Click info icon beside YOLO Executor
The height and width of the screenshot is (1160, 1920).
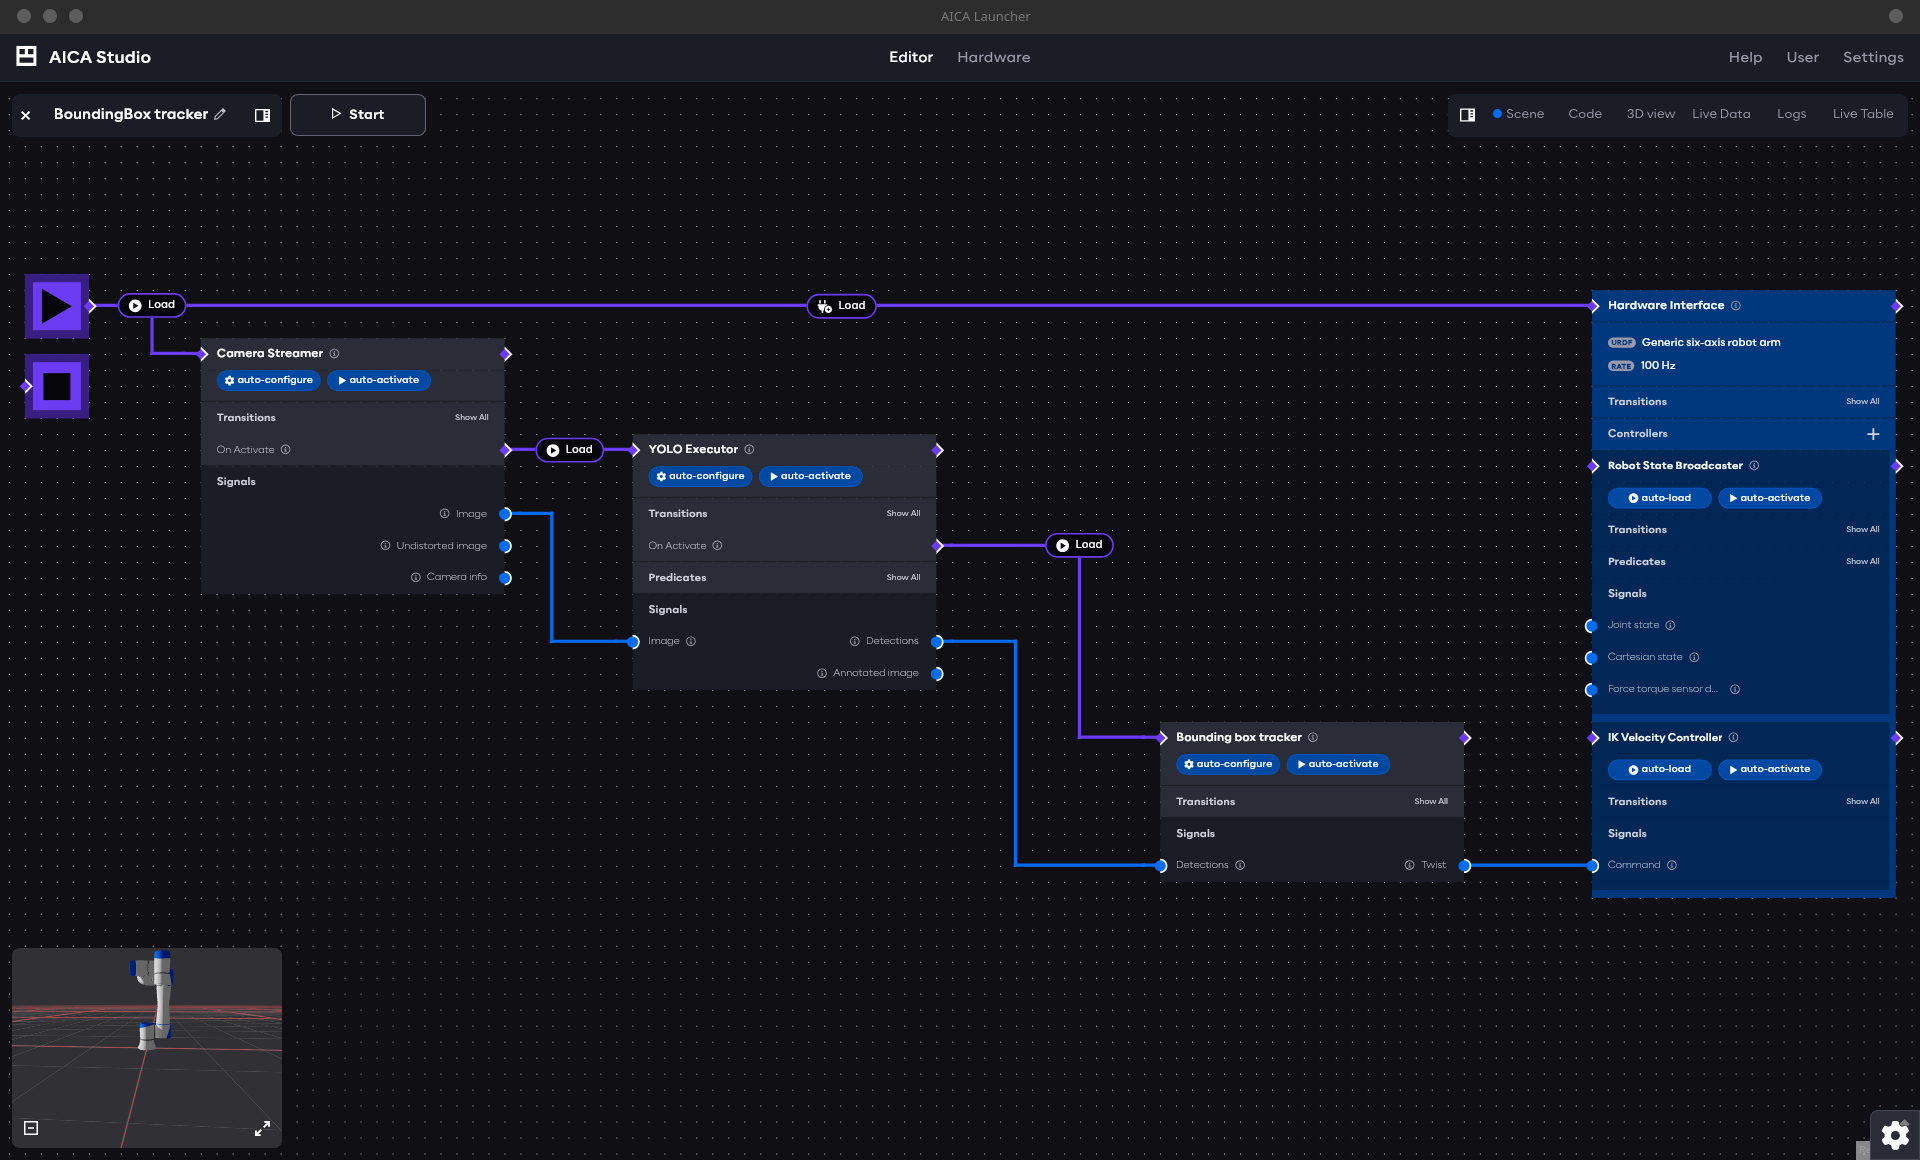(x=749, y=450)
